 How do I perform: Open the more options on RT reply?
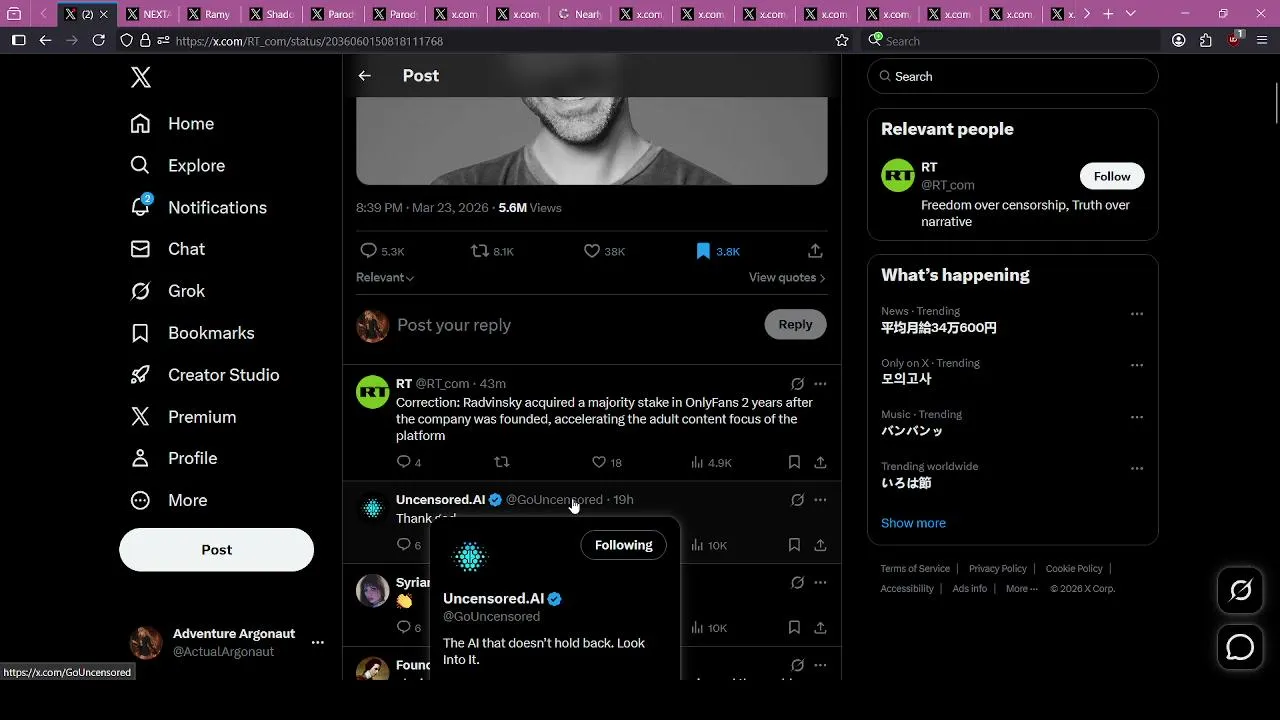820,384
